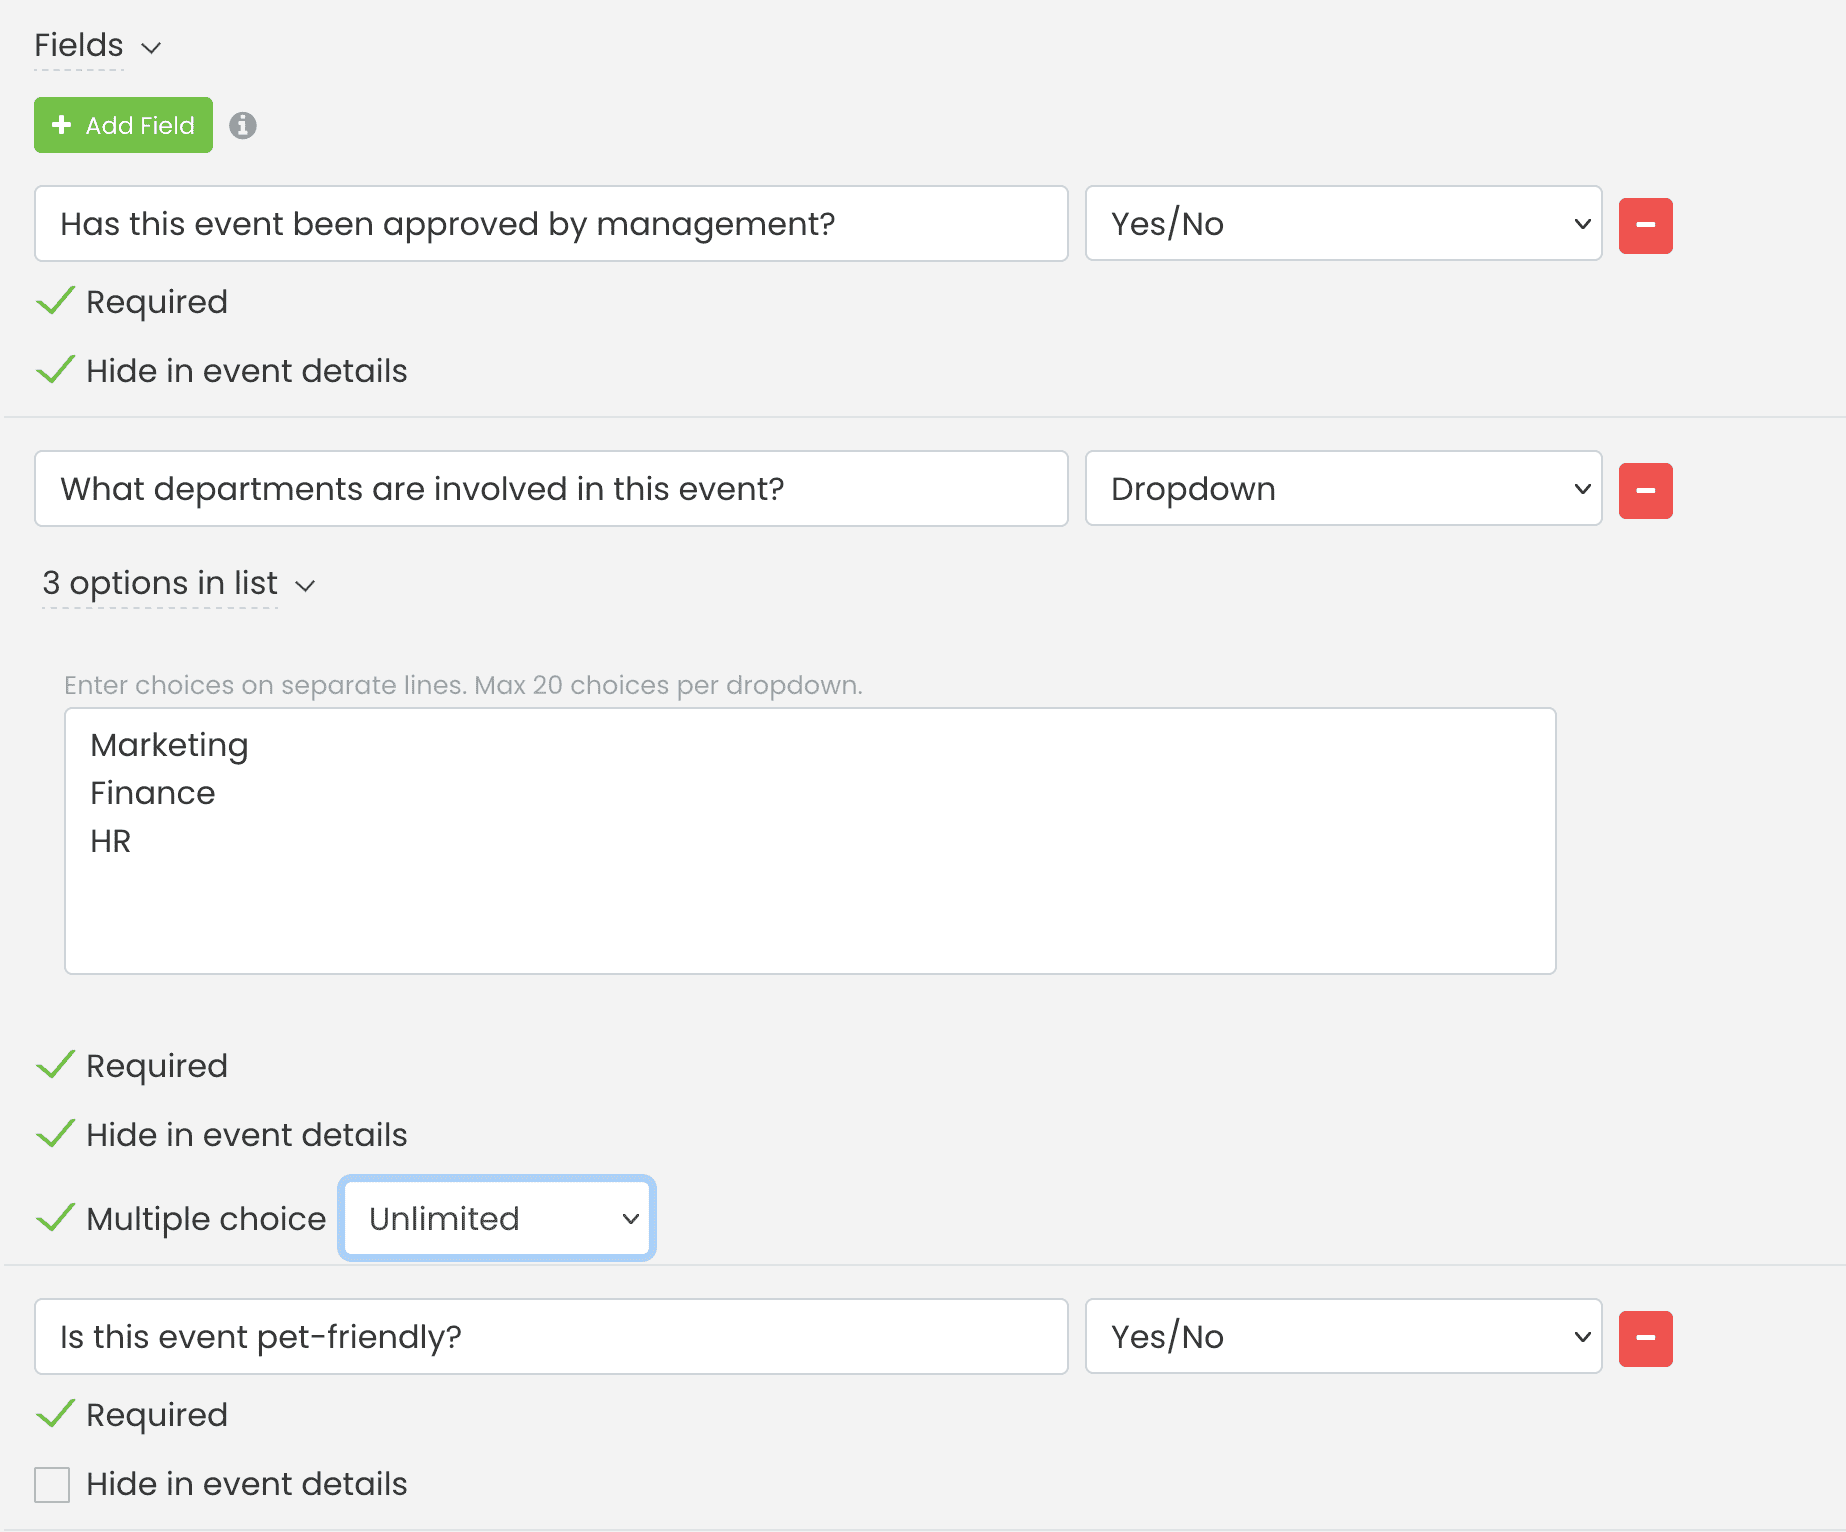Open the Unlimited multiple choice dropdown
Viewport: 1846px width, 1532px height.
[496, 1218]
